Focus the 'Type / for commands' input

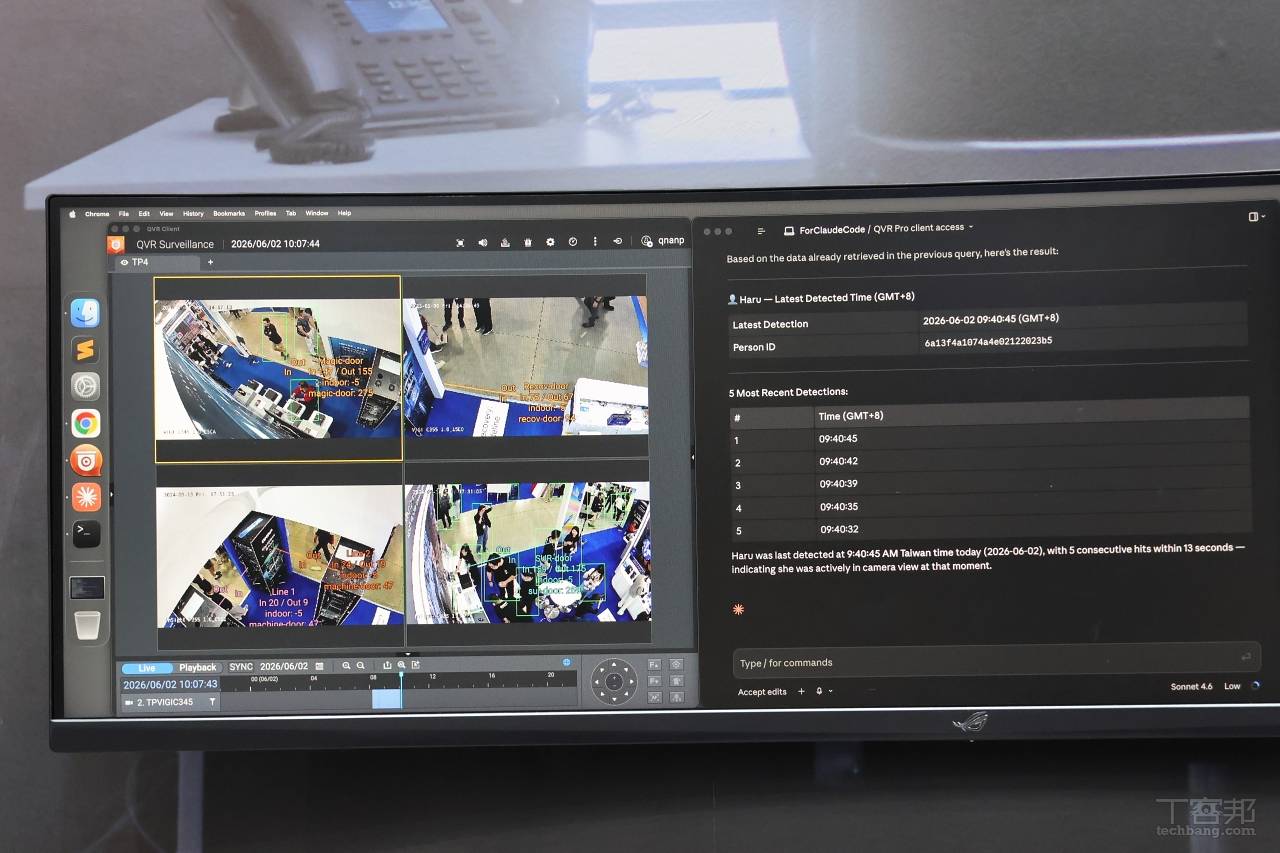996,661
